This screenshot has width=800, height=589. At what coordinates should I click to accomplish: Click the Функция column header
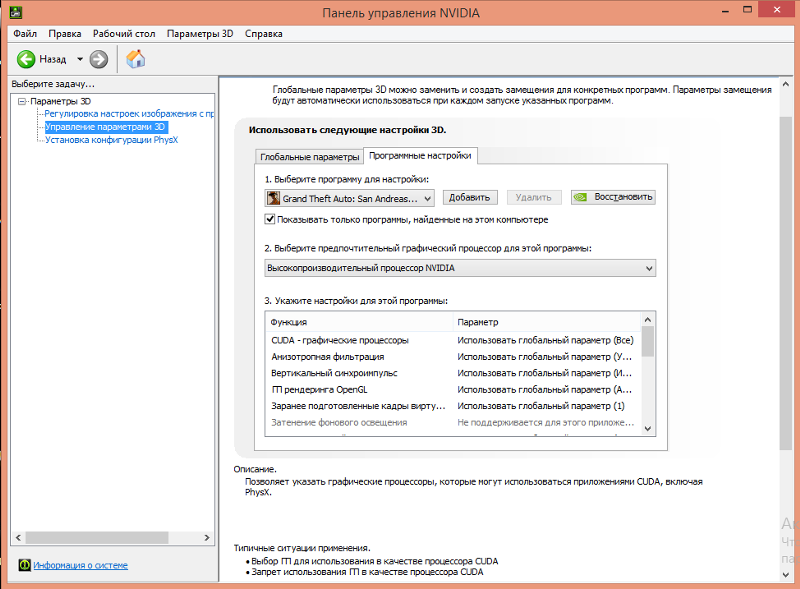(x=359, y=322)
